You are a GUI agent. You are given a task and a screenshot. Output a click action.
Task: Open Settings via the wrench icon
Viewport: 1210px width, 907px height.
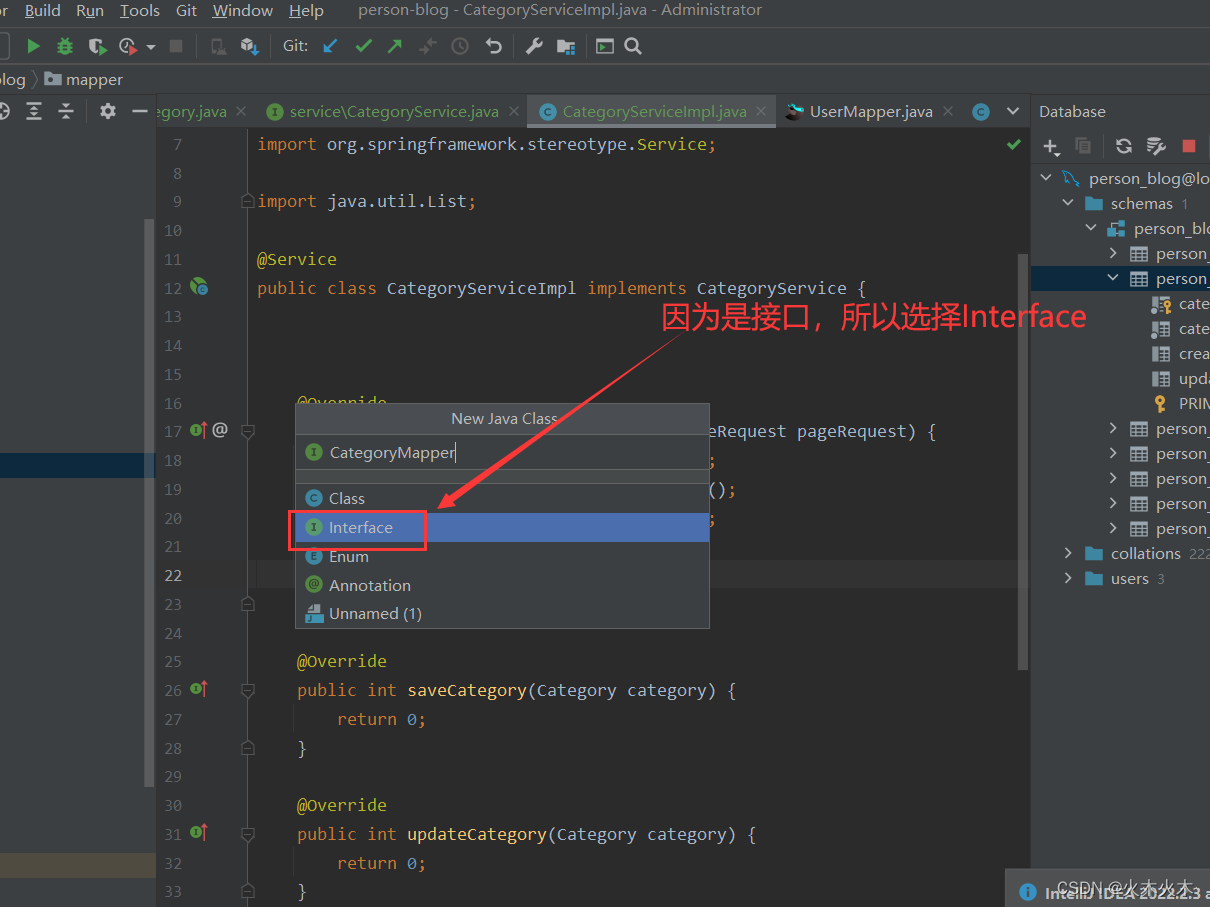point(534,46)
